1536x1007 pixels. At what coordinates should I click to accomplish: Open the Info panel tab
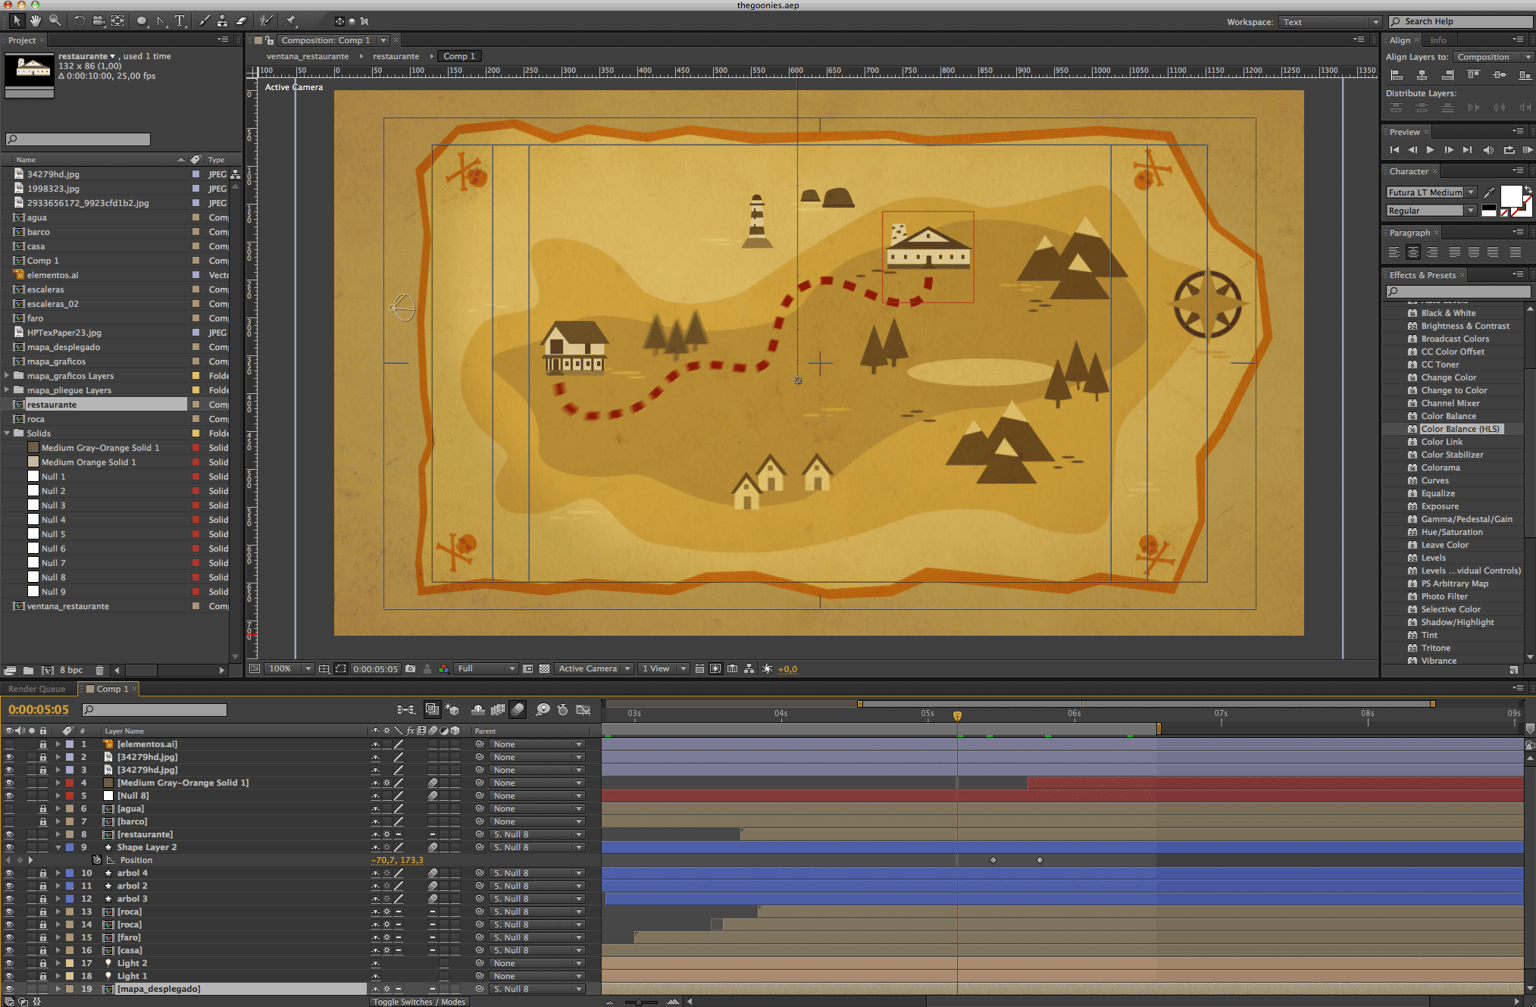[x=1438, y=40]
